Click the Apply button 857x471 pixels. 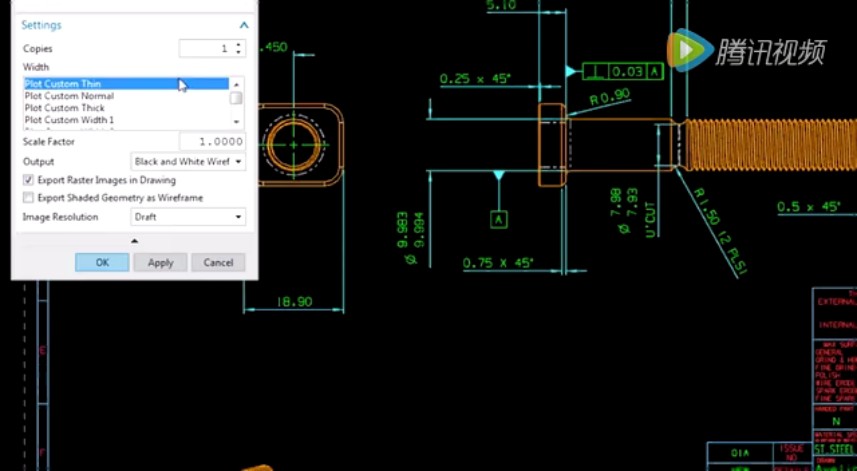point(161,262)
